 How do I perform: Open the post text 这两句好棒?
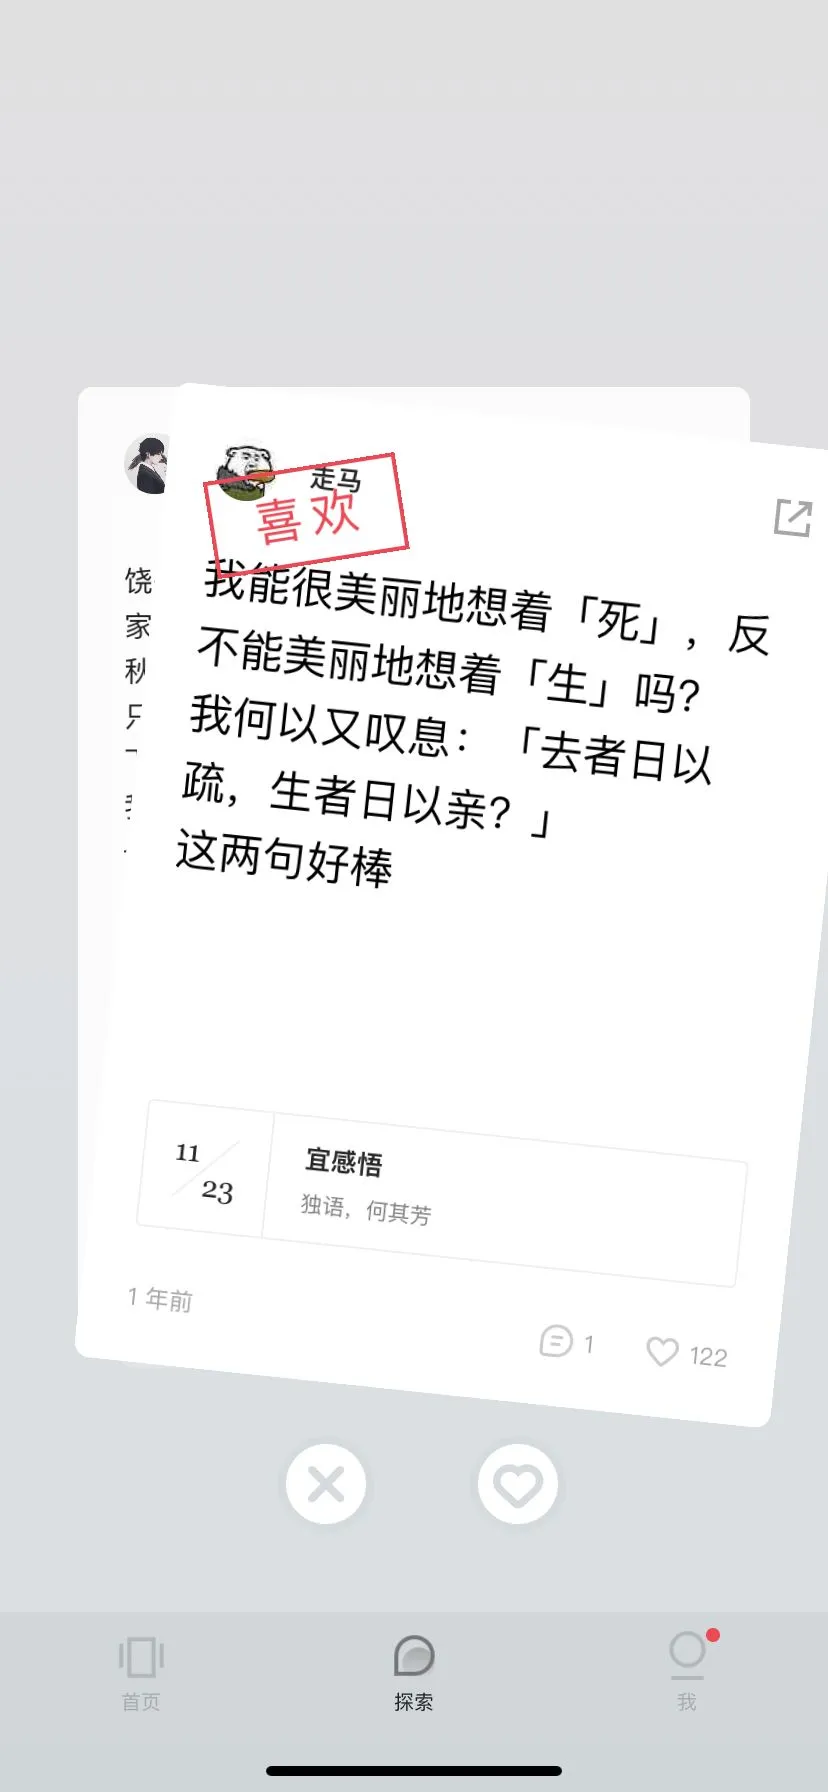285,858
